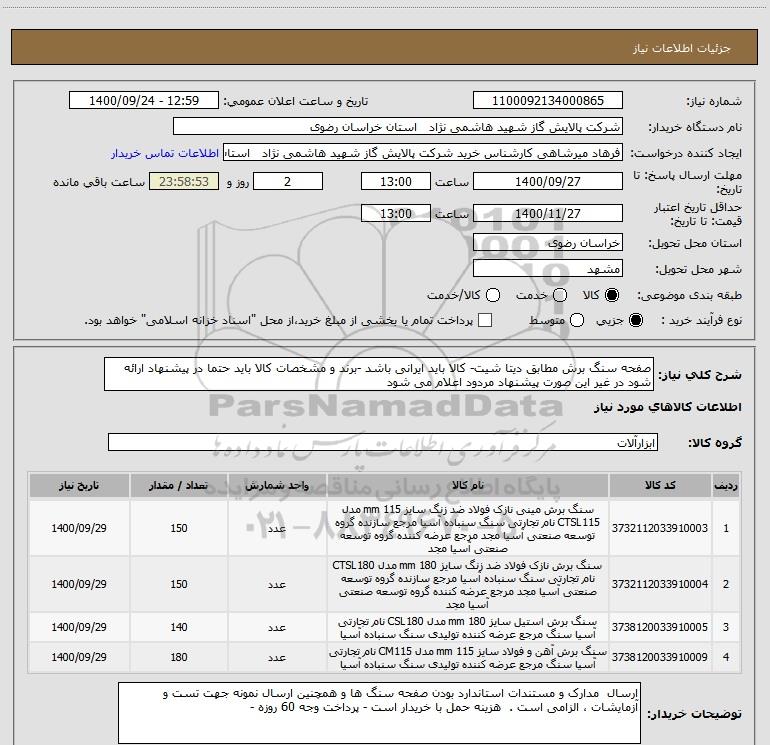Click the remaining time 23:58:53 field
The height and width of the screenshot is (745, 770).
click(184, 181)
